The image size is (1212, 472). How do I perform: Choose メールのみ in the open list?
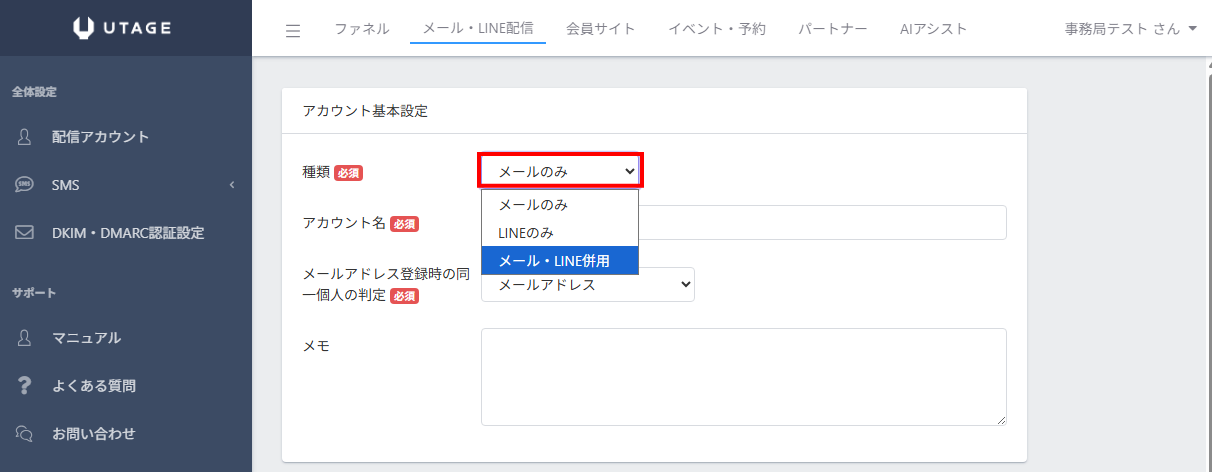(559, 204)
